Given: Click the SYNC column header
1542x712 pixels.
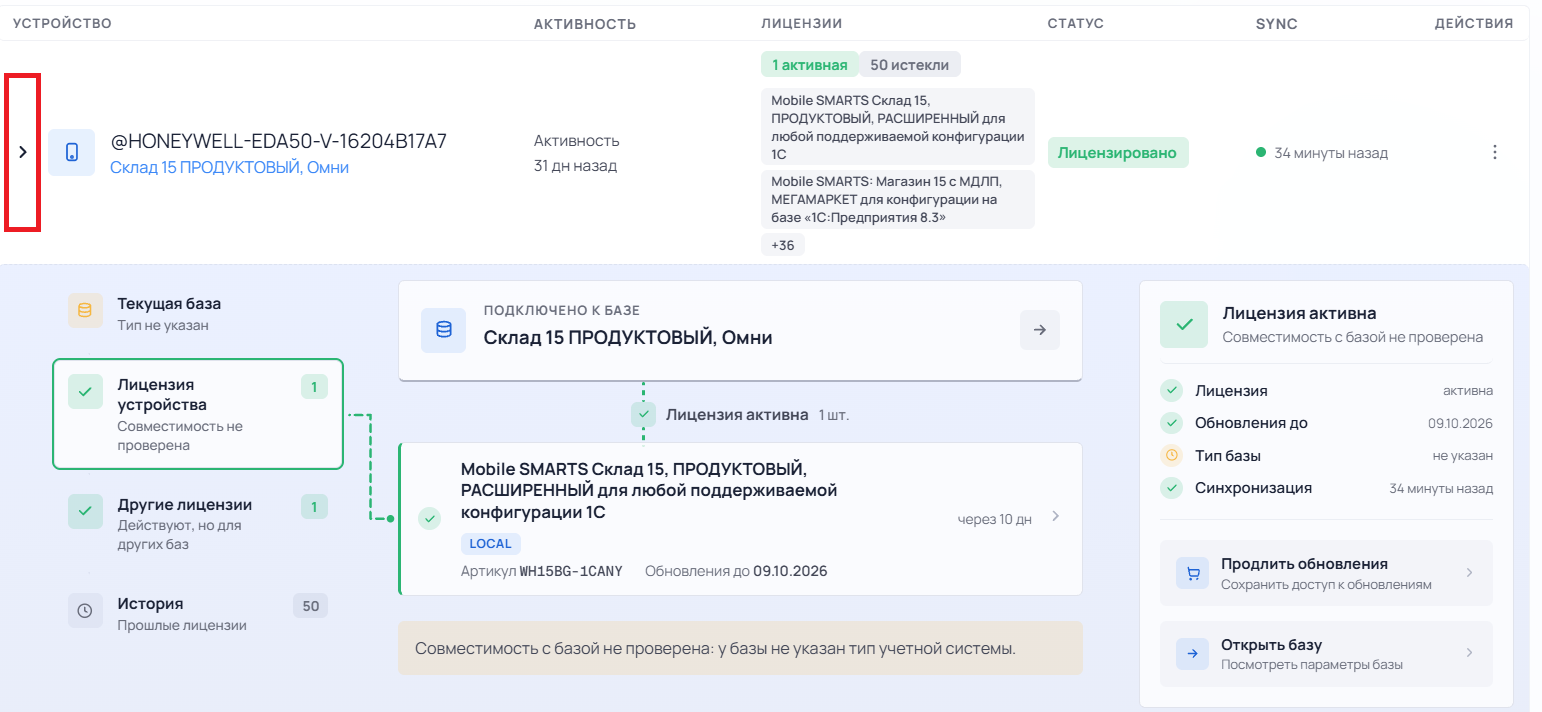Looking at the screenshot, I should [x=1276, y=23].
